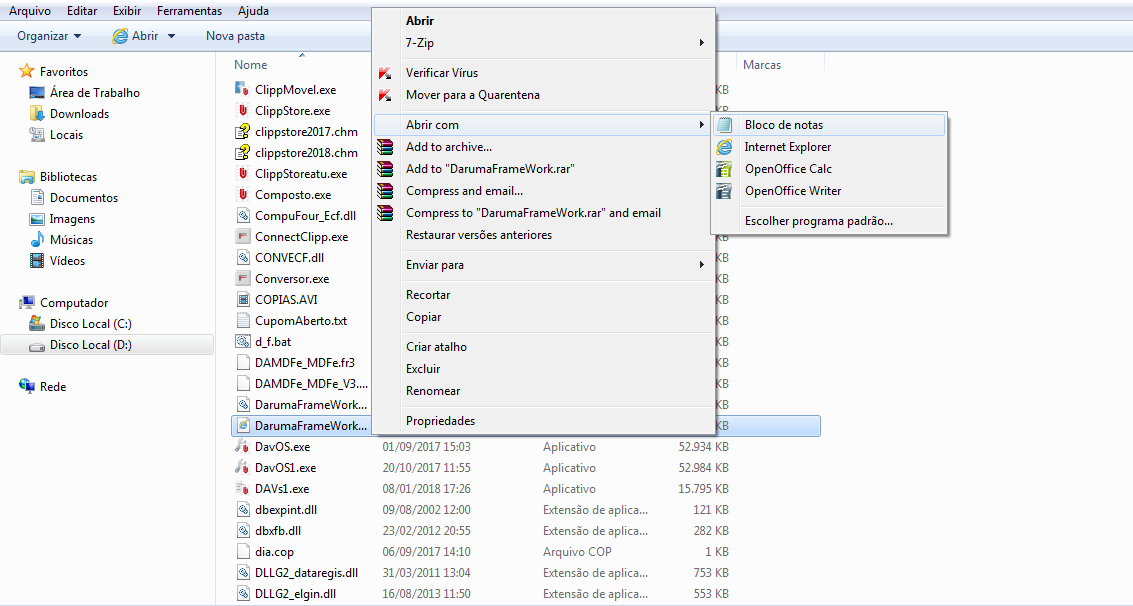
Task: Select Disco Local (C:) in navigation pane
Action: pos(90,324)
